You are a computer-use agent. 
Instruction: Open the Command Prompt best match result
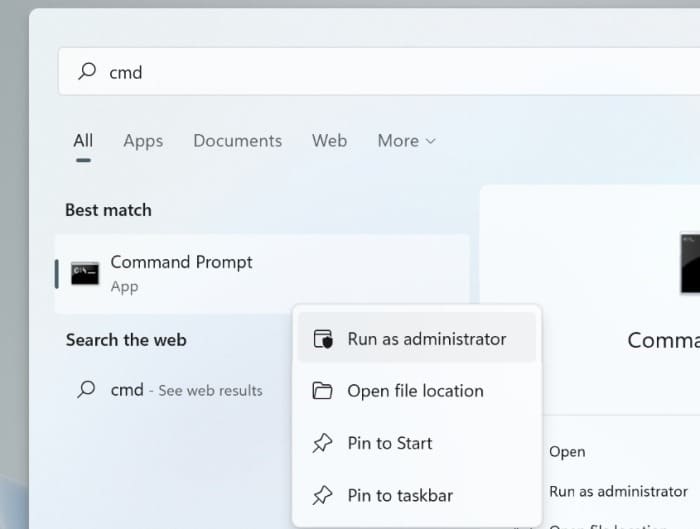point(262,274)
